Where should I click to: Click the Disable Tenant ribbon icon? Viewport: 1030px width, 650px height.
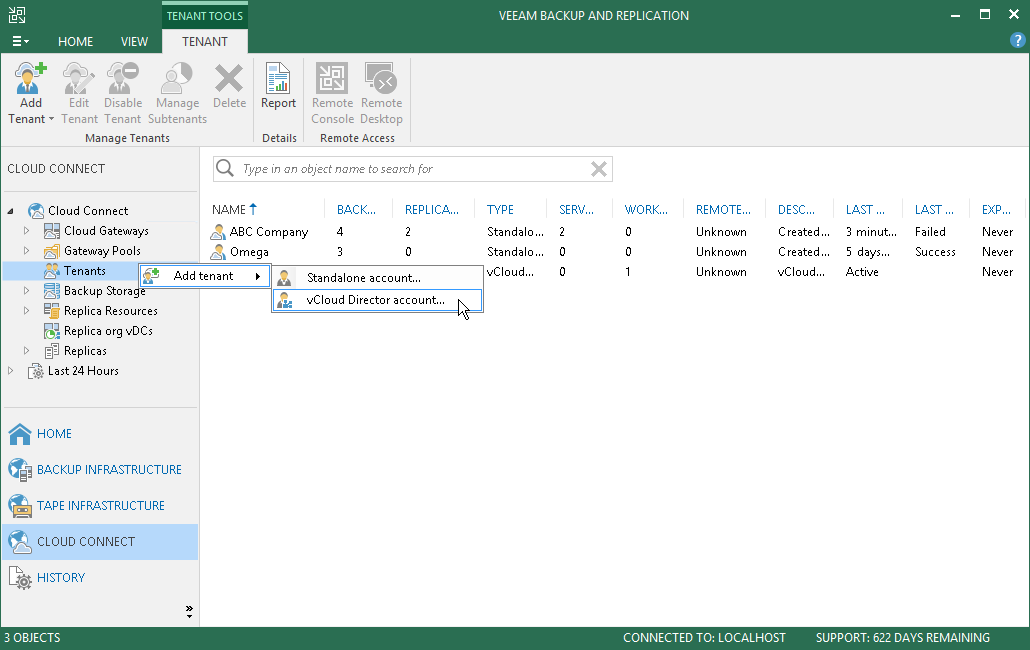point(123,79)
